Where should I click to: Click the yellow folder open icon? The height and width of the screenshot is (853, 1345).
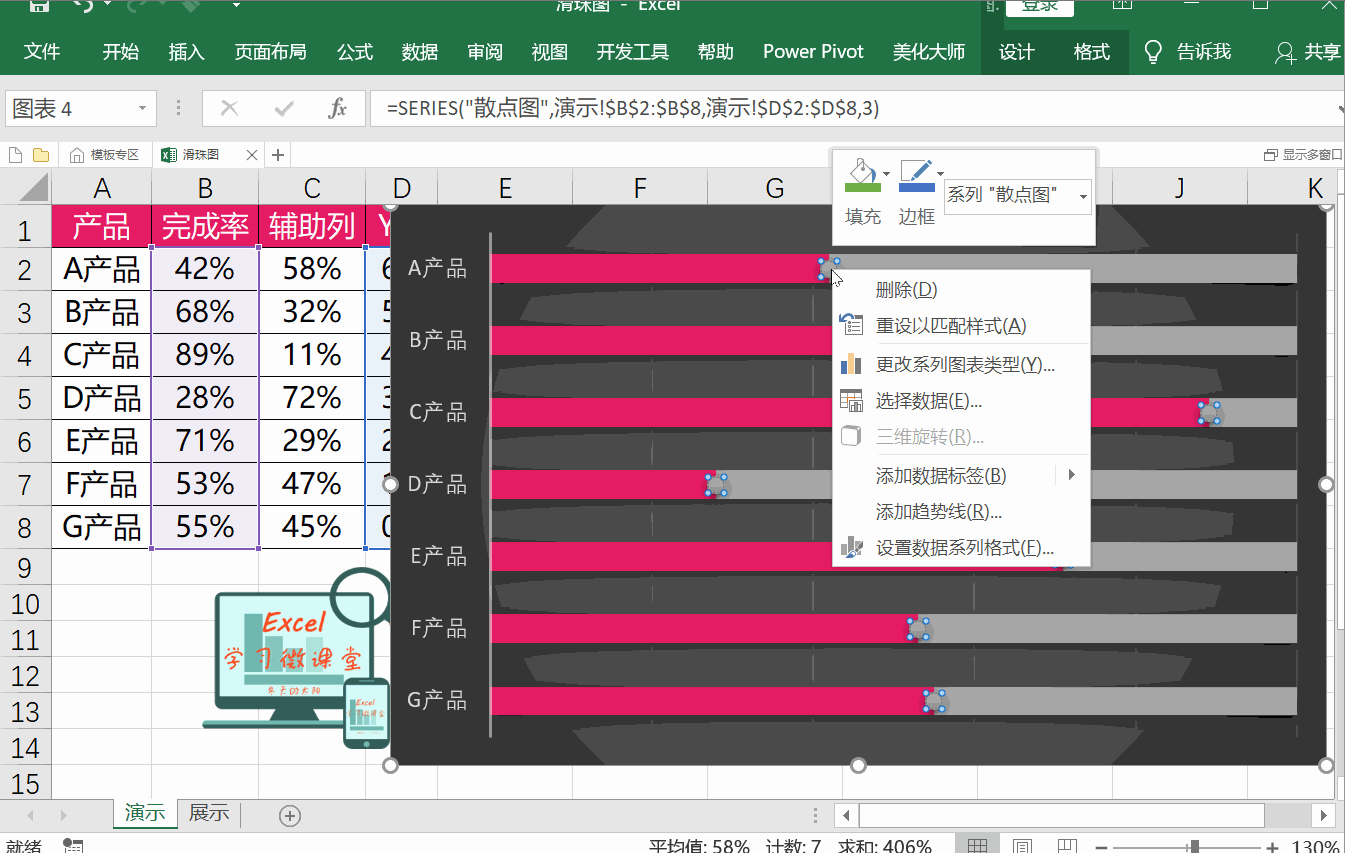pos(41,155)
